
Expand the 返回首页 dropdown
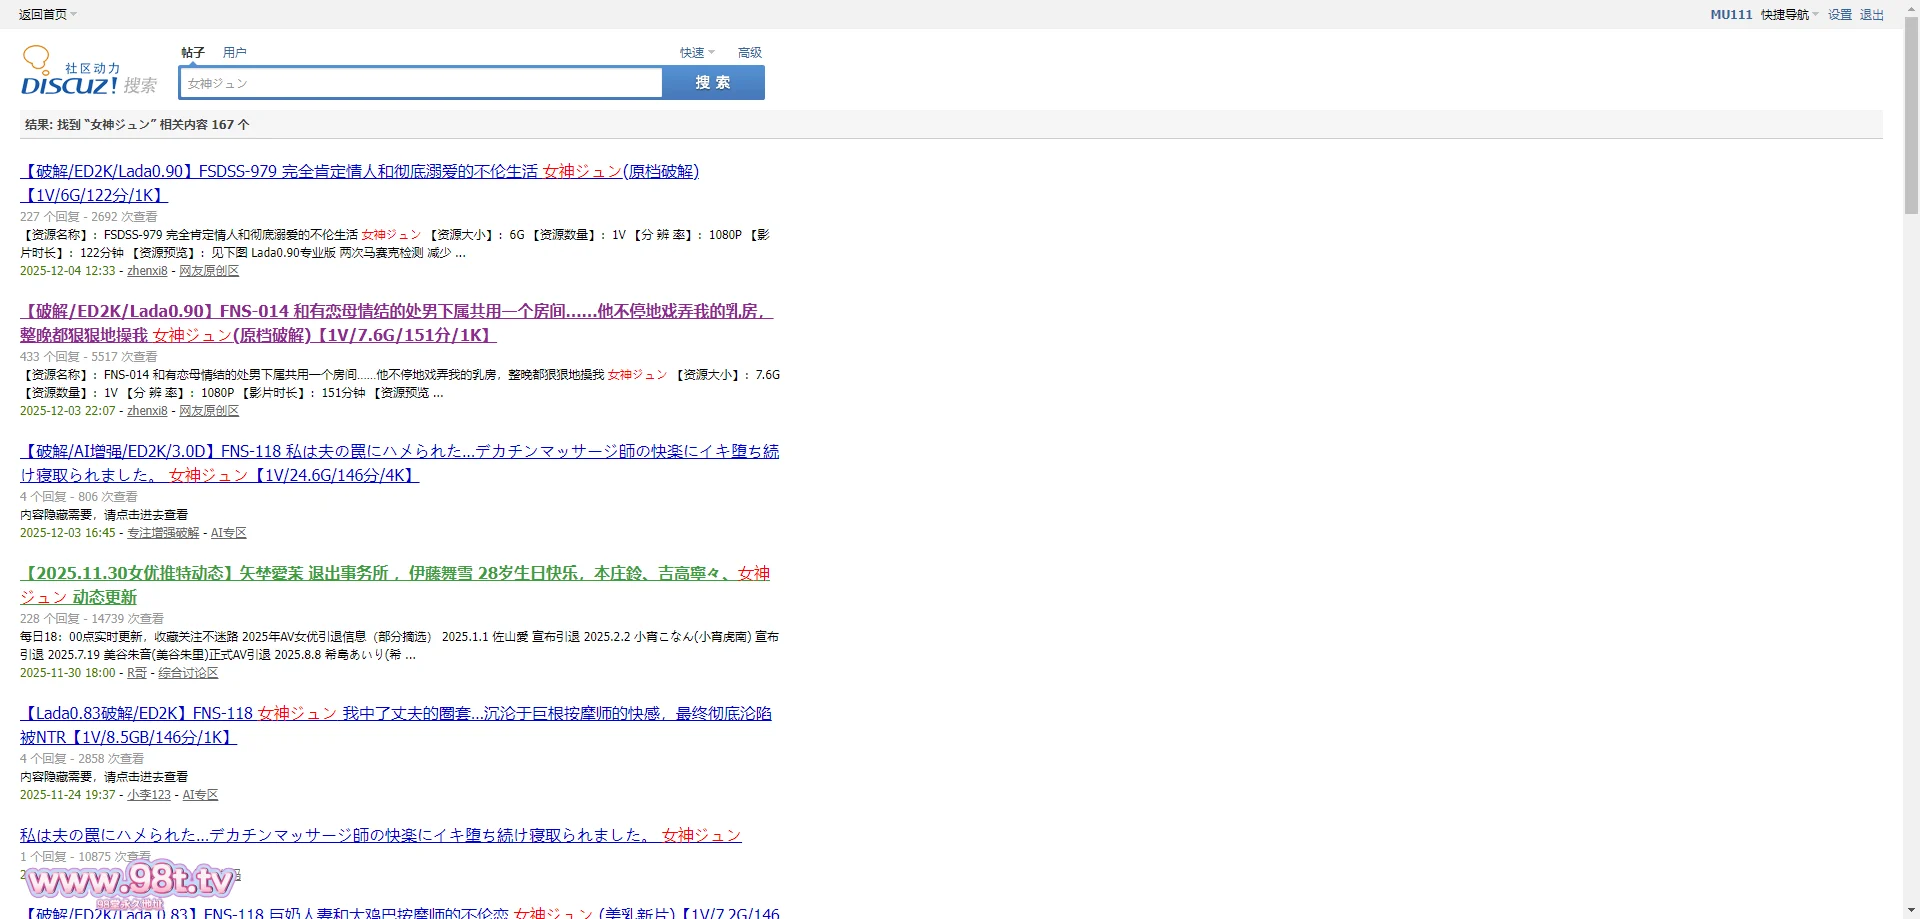coord(47,14)
